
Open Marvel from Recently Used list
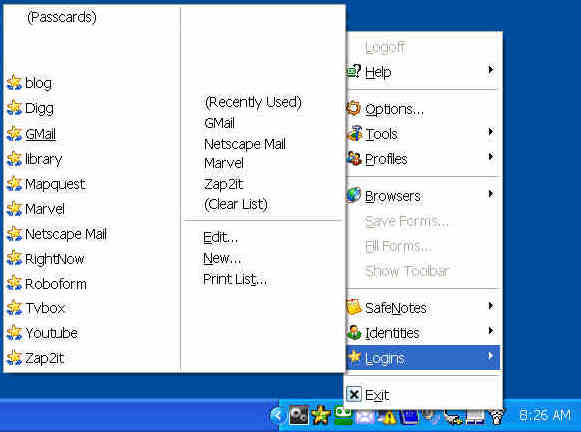[224, 163]
